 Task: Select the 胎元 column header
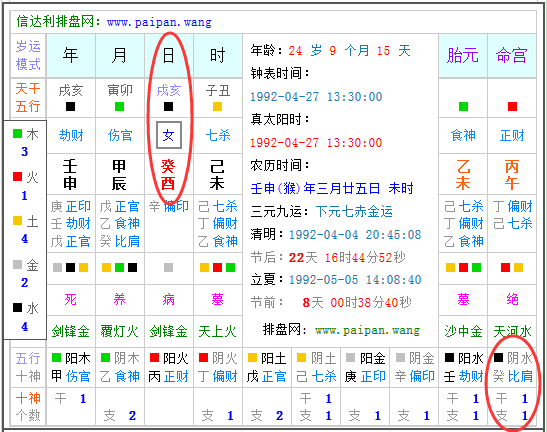[463, 55]
